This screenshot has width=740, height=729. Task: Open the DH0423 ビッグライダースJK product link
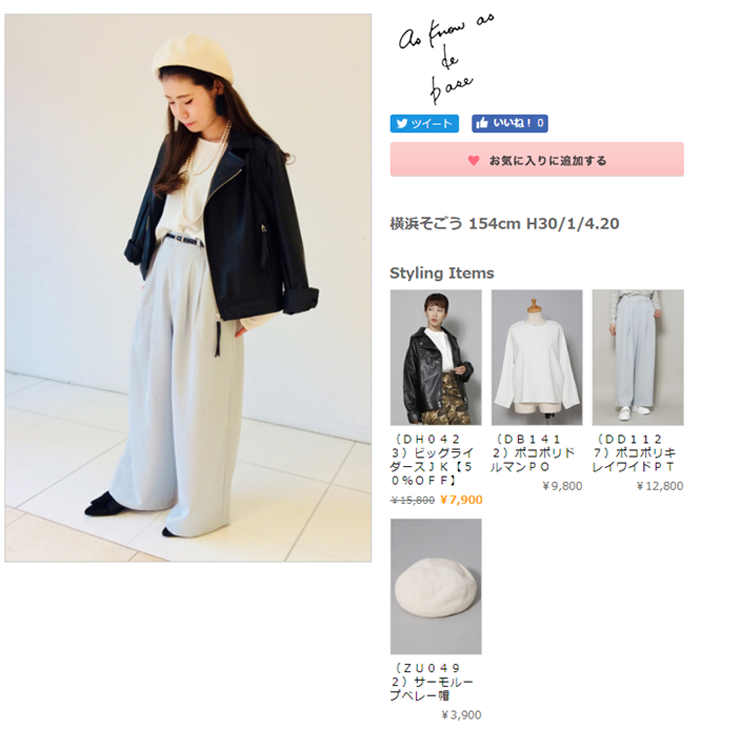click(x=432, y=460)
